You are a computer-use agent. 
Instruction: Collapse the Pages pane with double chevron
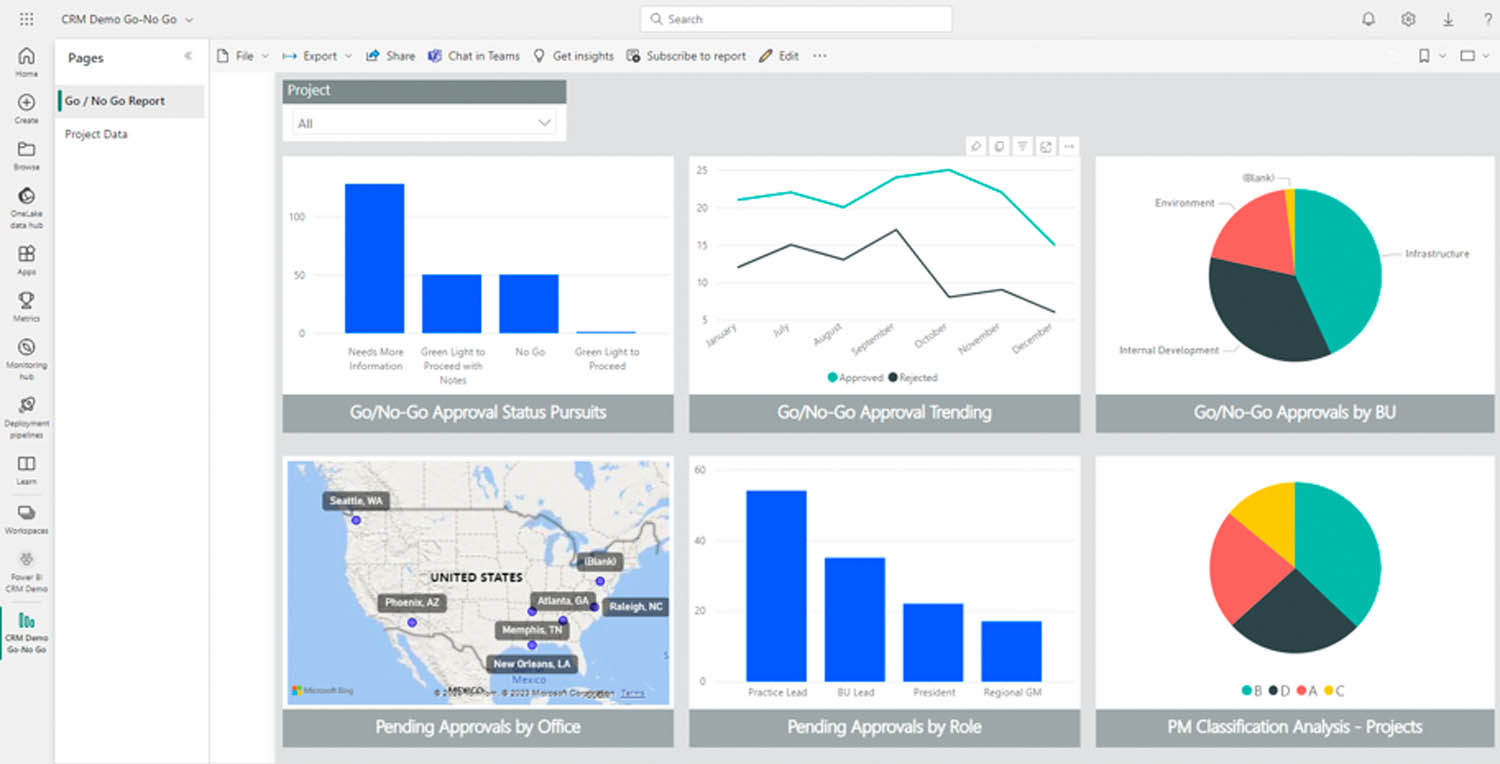tap(188, 57)
